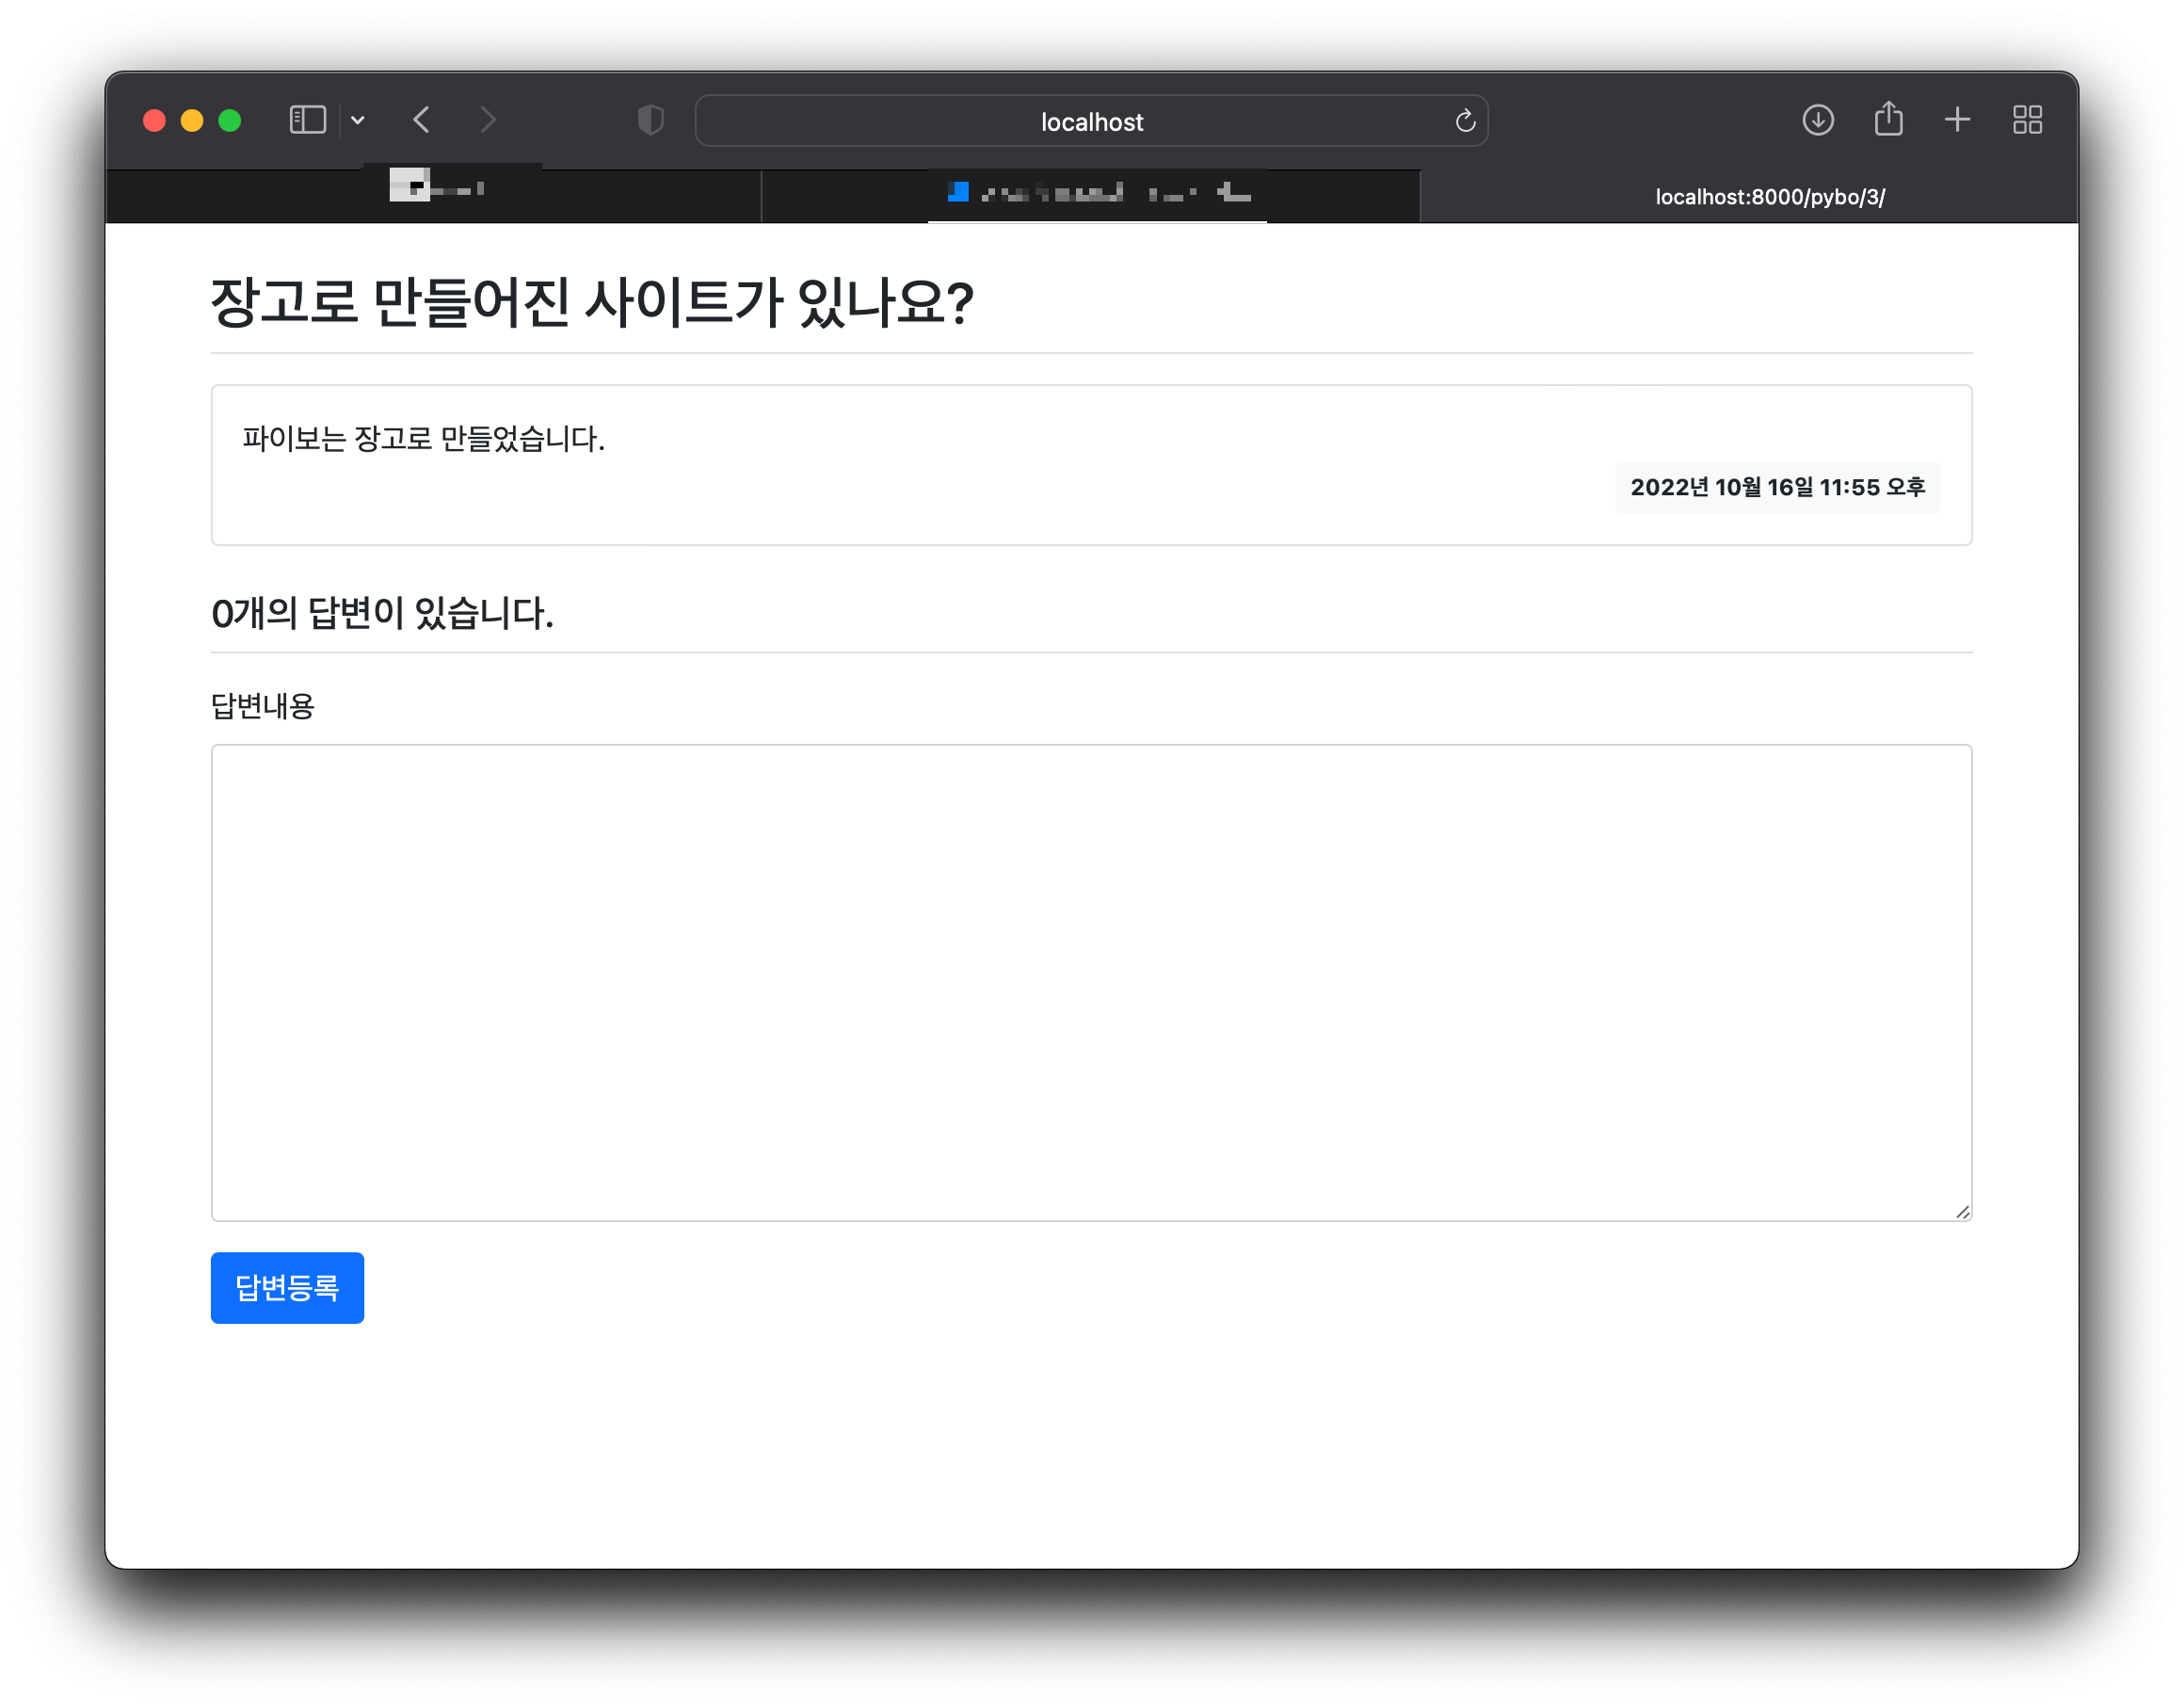Click the text area resize handle
2184x1708 pixels.
point(1962,1212)
